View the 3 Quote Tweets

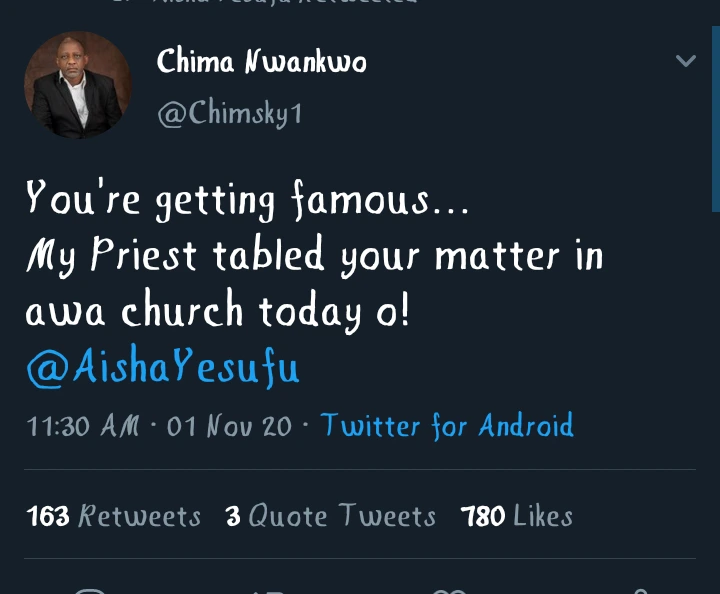331,516
